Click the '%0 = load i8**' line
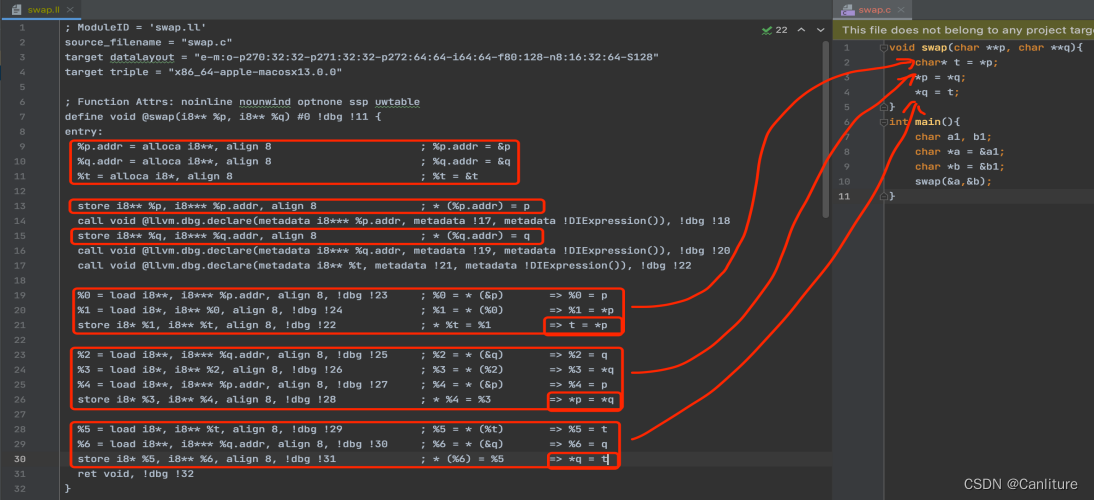The width and height of the screenshot is (1094, 500). click(232, 295)
